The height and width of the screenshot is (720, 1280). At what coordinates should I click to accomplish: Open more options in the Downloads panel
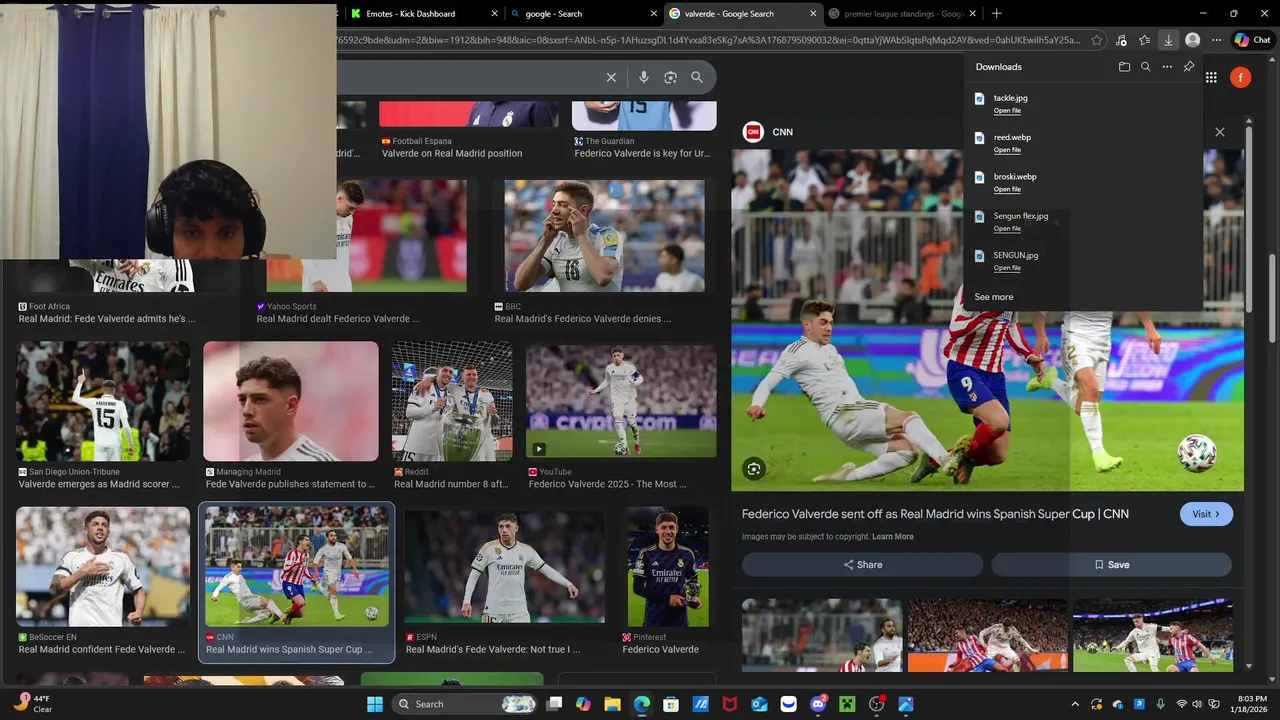pyautogui.click(x=1167, y=67)
